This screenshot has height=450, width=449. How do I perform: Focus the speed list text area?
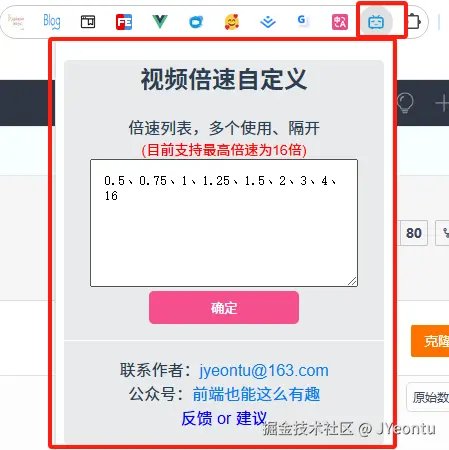point(224,223)
